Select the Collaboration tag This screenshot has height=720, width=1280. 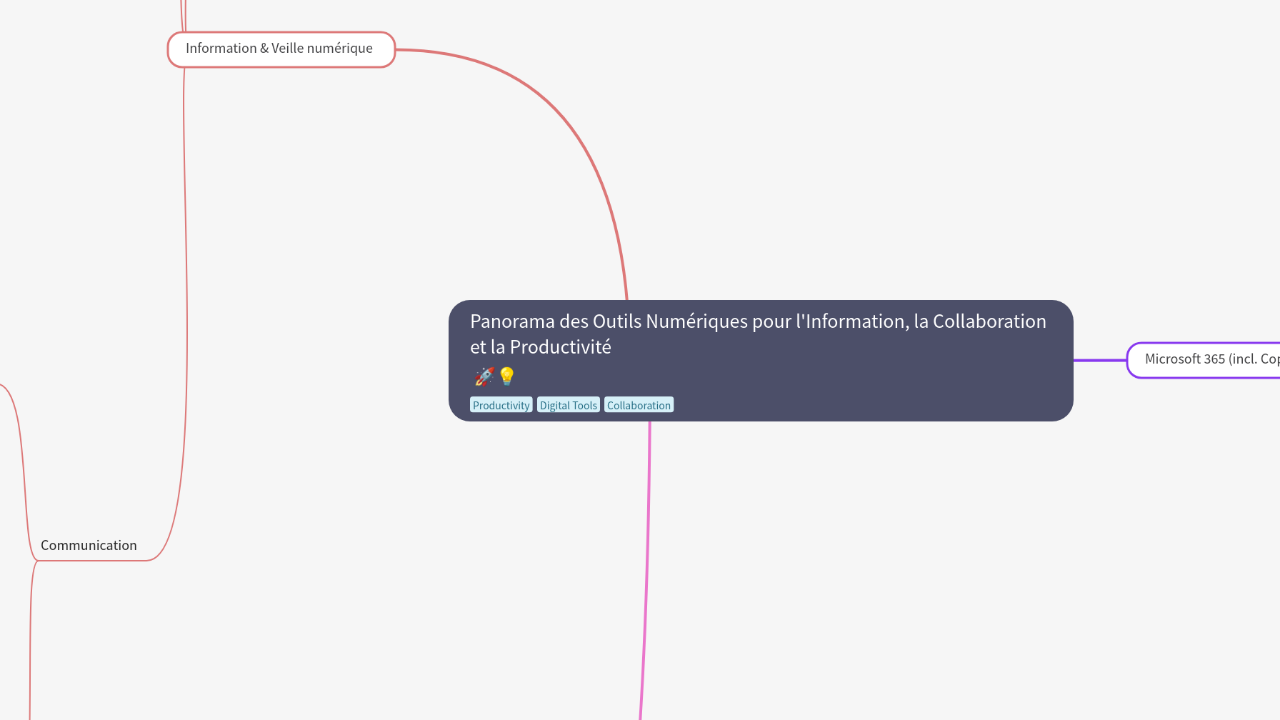coord(639,405)
